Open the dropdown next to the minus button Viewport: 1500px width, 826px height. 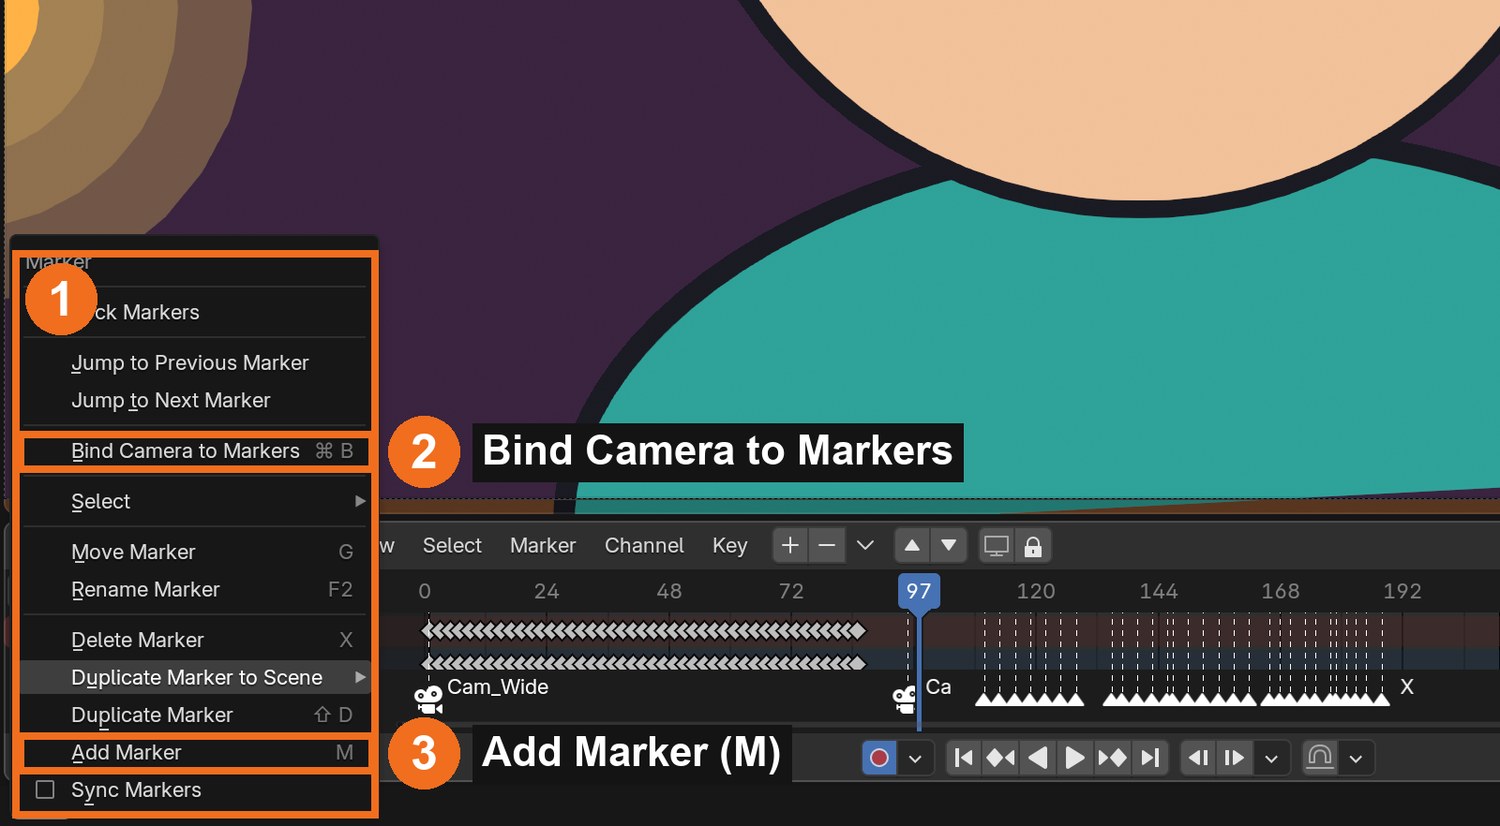(865, 546)
